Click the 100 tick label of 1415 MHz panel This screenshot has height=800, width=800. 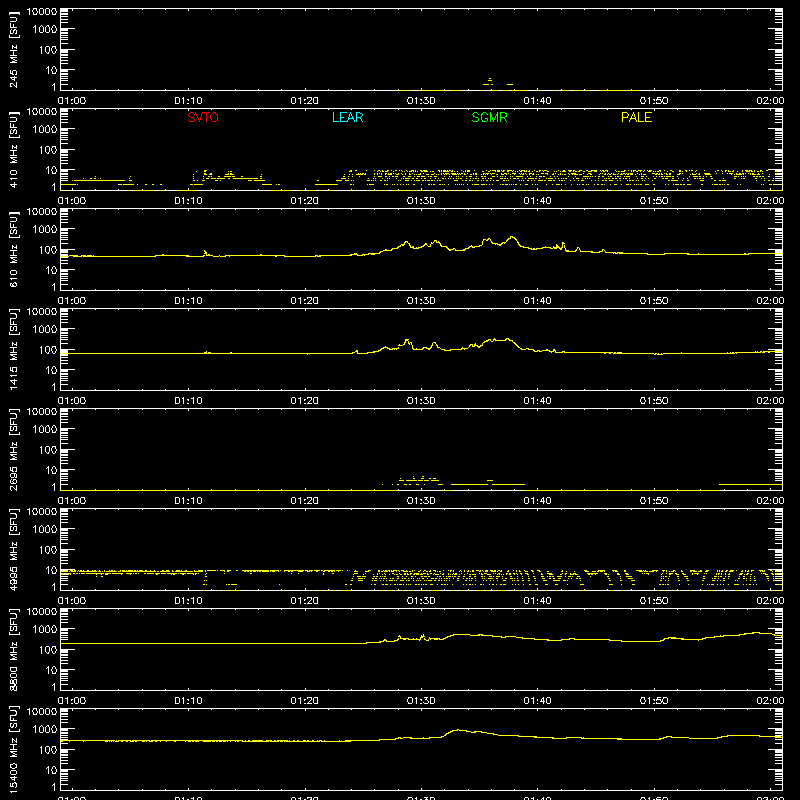click(48, 350)
